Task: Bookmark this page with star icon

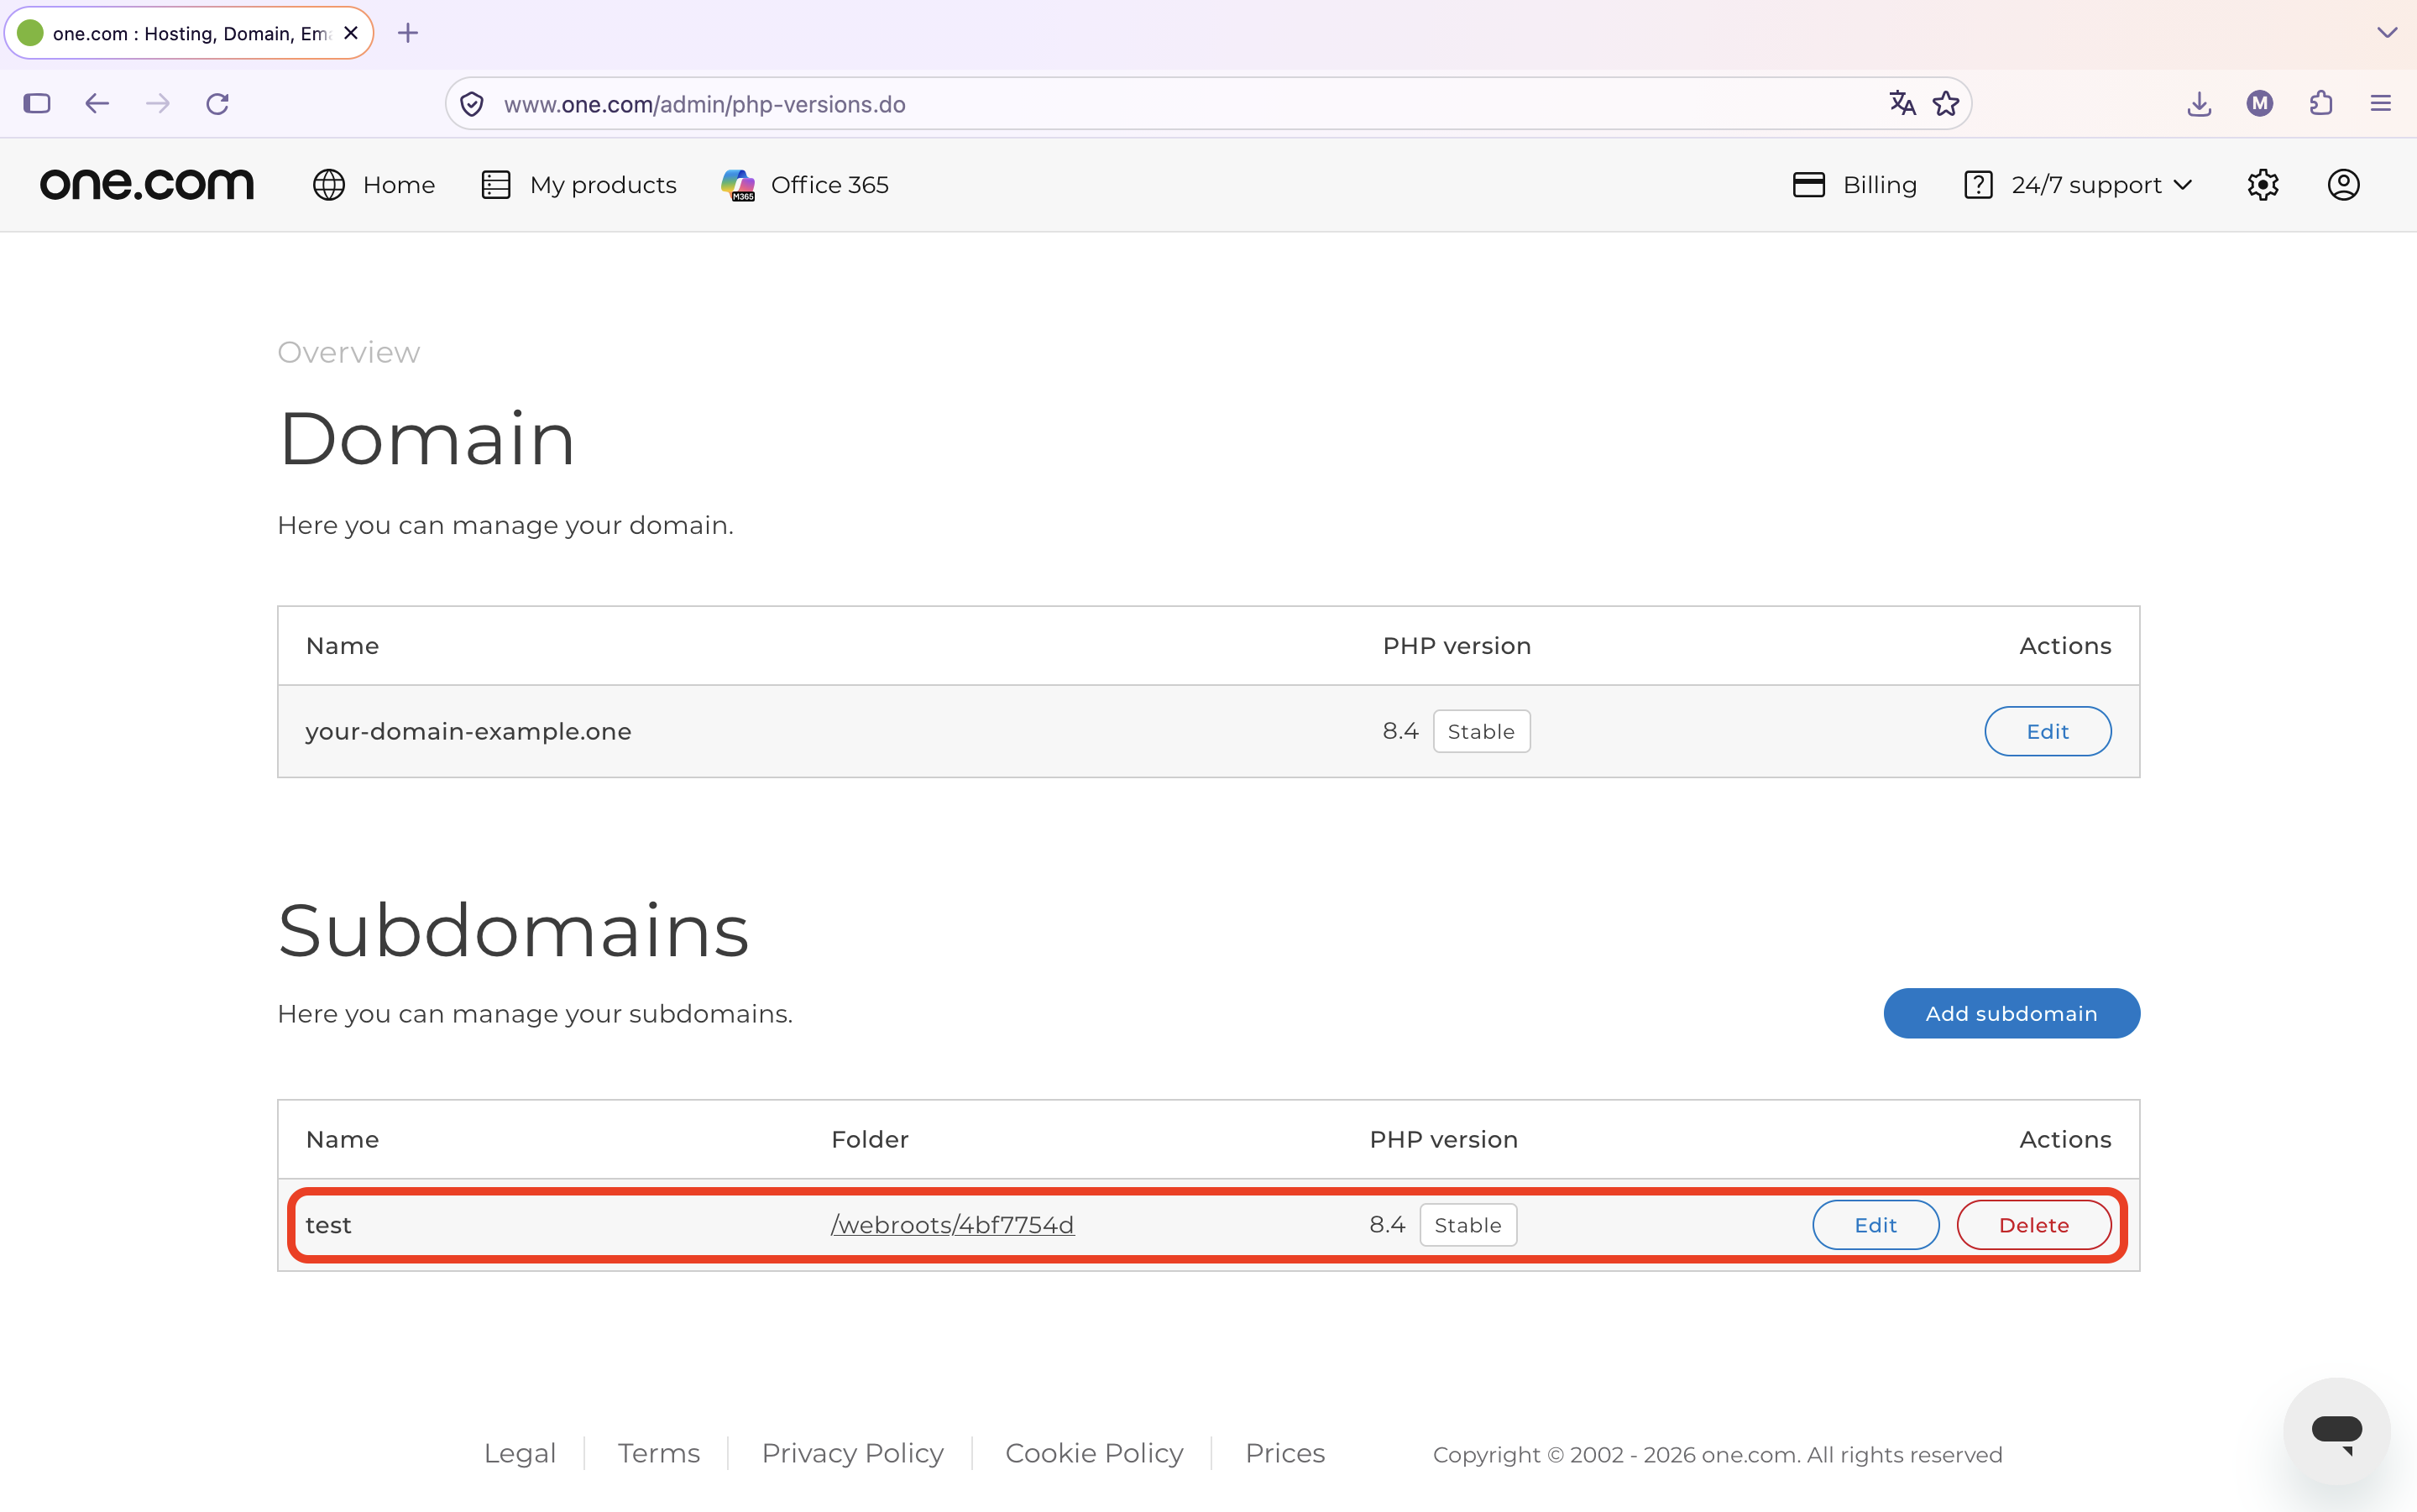Action: [1946, 103]
